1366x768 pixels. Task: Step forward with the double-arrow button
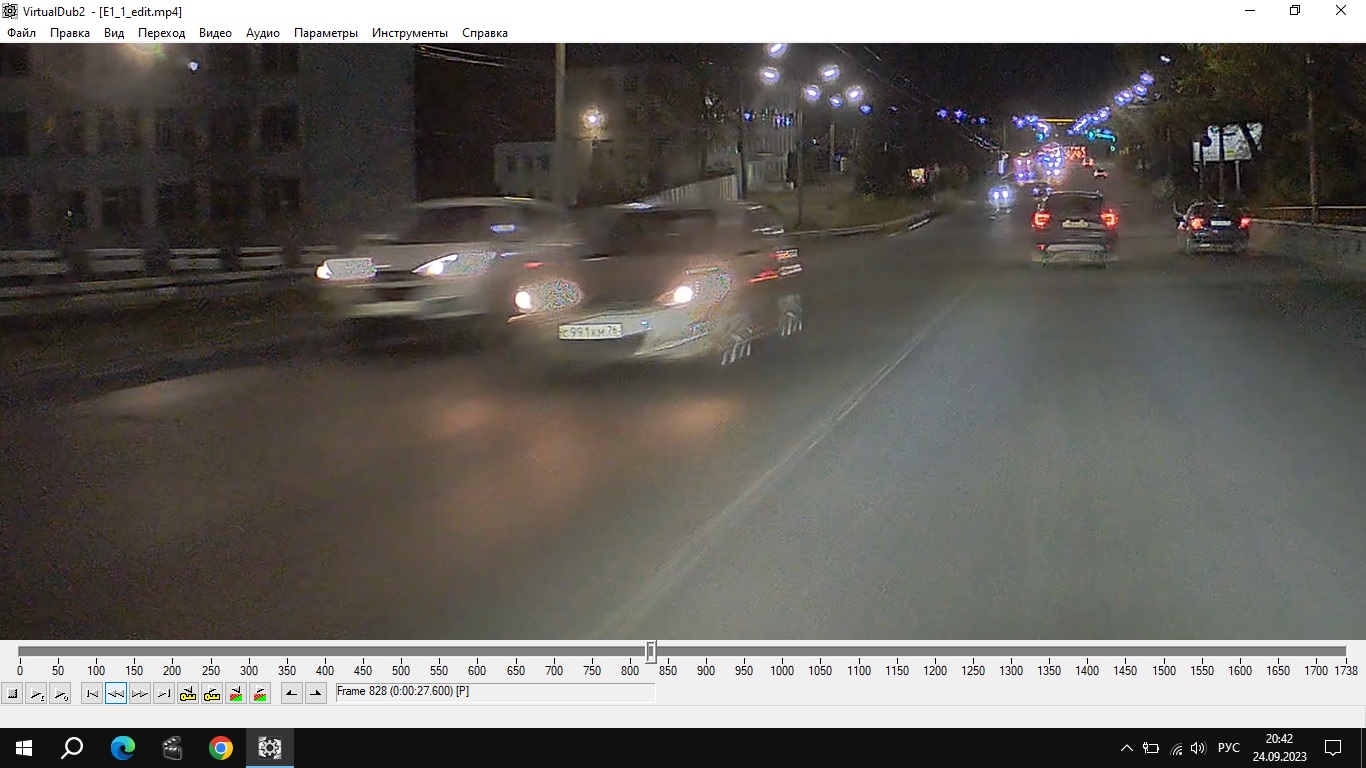coord(140,693)
